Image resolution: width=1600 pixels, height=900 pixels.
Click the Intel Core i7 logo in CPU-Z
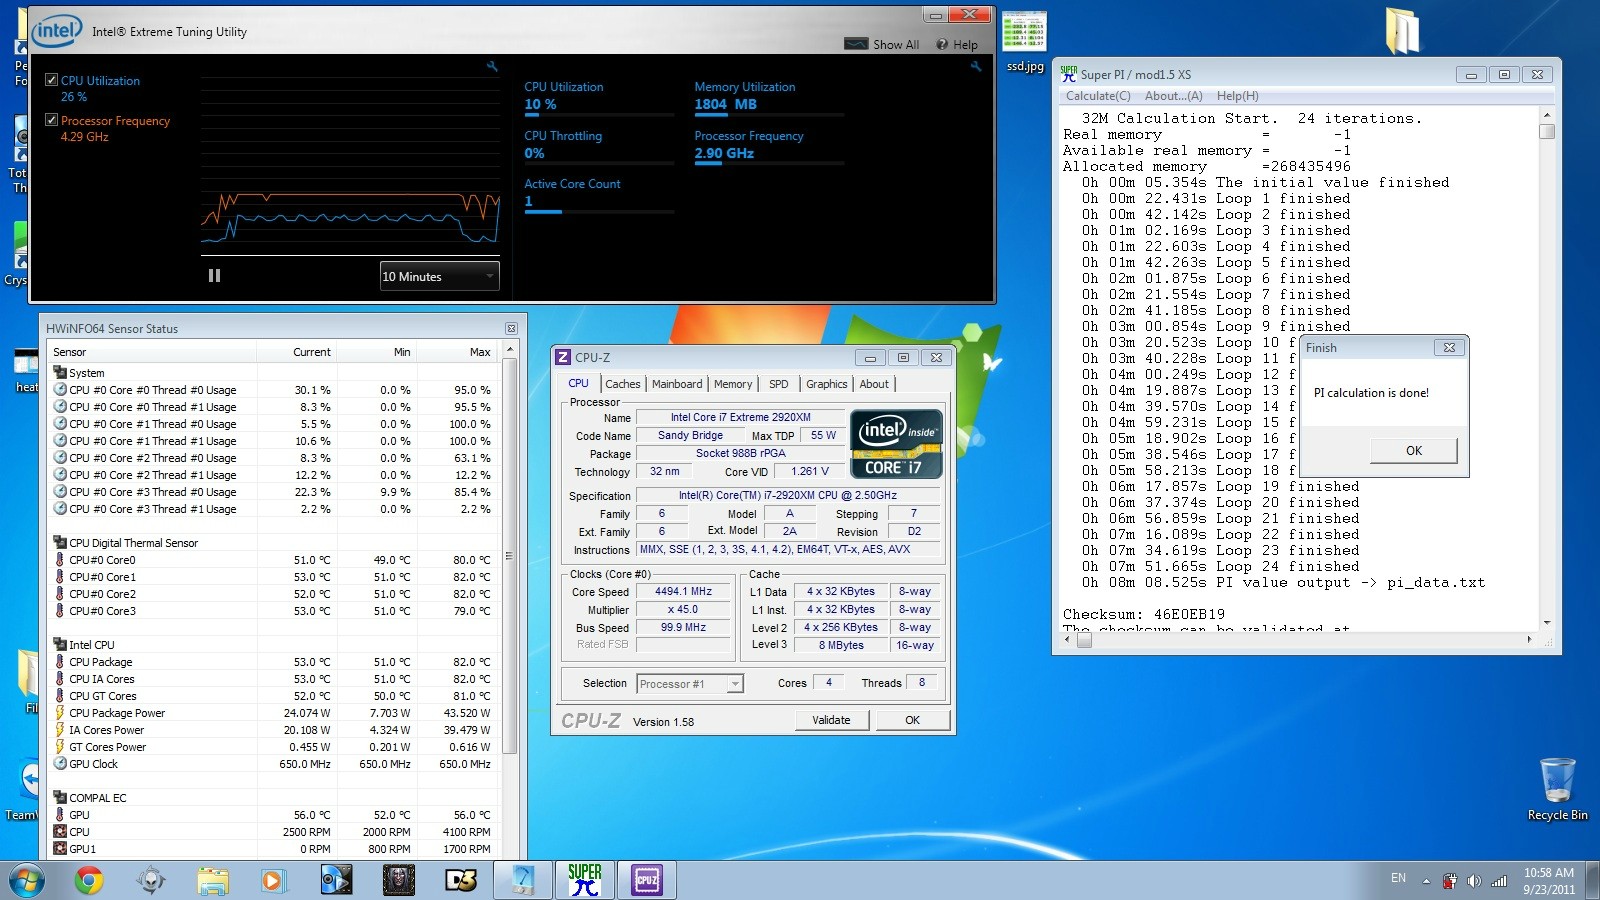896,443
